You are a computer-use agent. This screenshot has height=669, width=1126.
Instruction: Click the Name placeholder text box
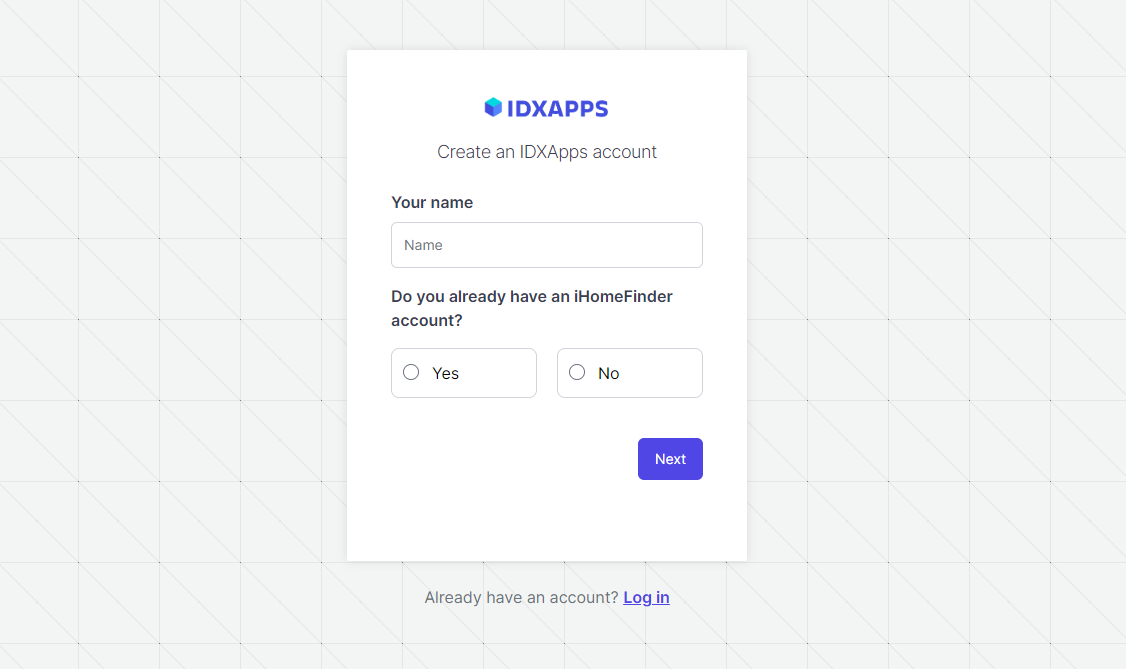546,245
